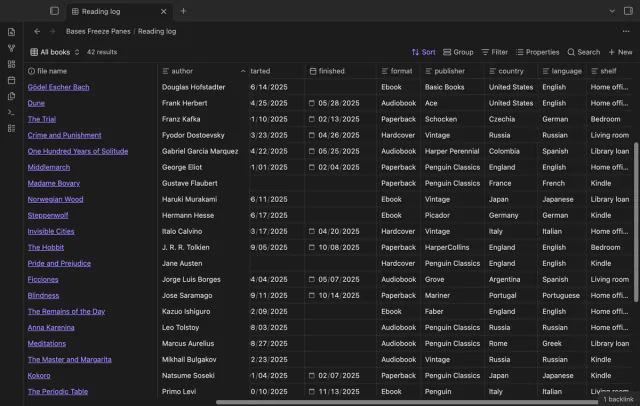Click the finished column header
This screenshot has width=640, height=406.
click(x=341, y=71)
